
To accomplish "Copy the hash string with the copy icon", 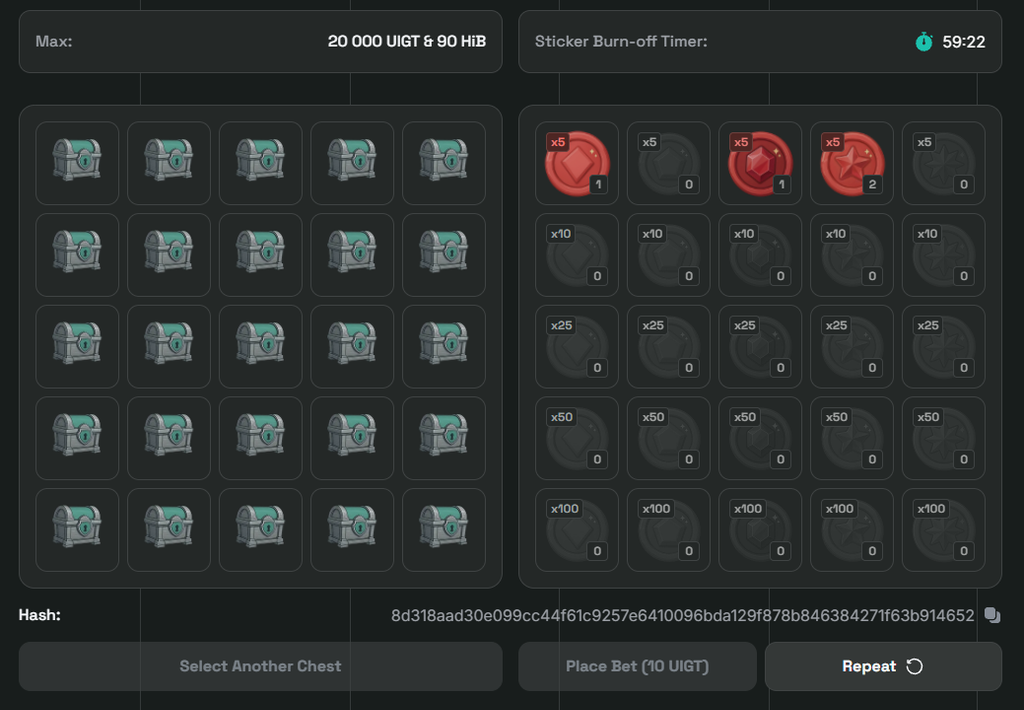I will [x=992, y=615].
